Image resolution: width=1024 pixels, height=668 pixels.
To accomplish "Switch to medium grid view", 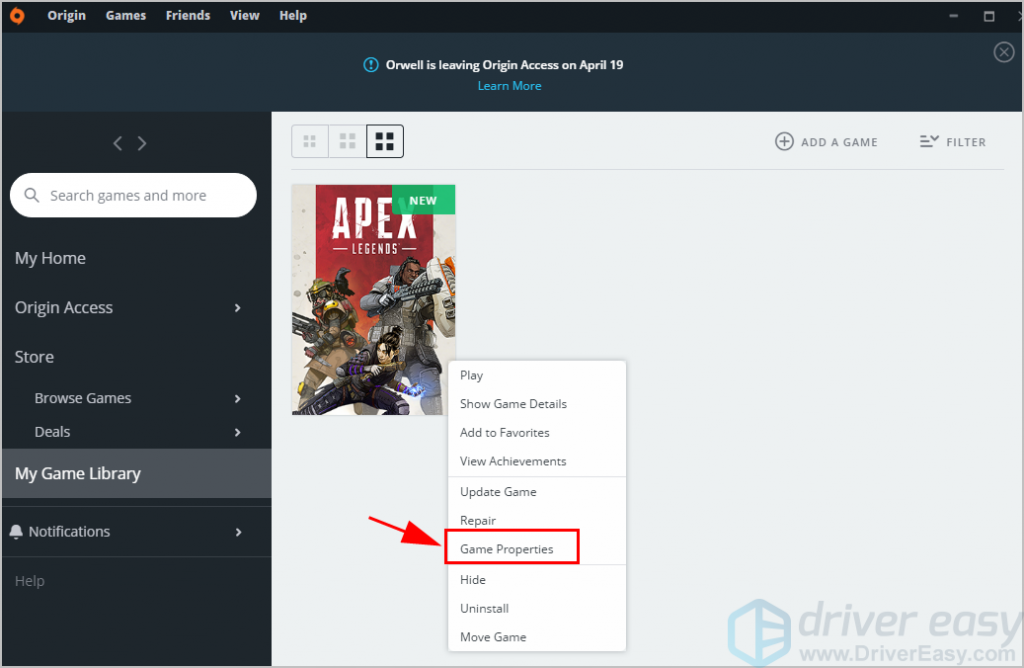I will [x=347, y=142].
